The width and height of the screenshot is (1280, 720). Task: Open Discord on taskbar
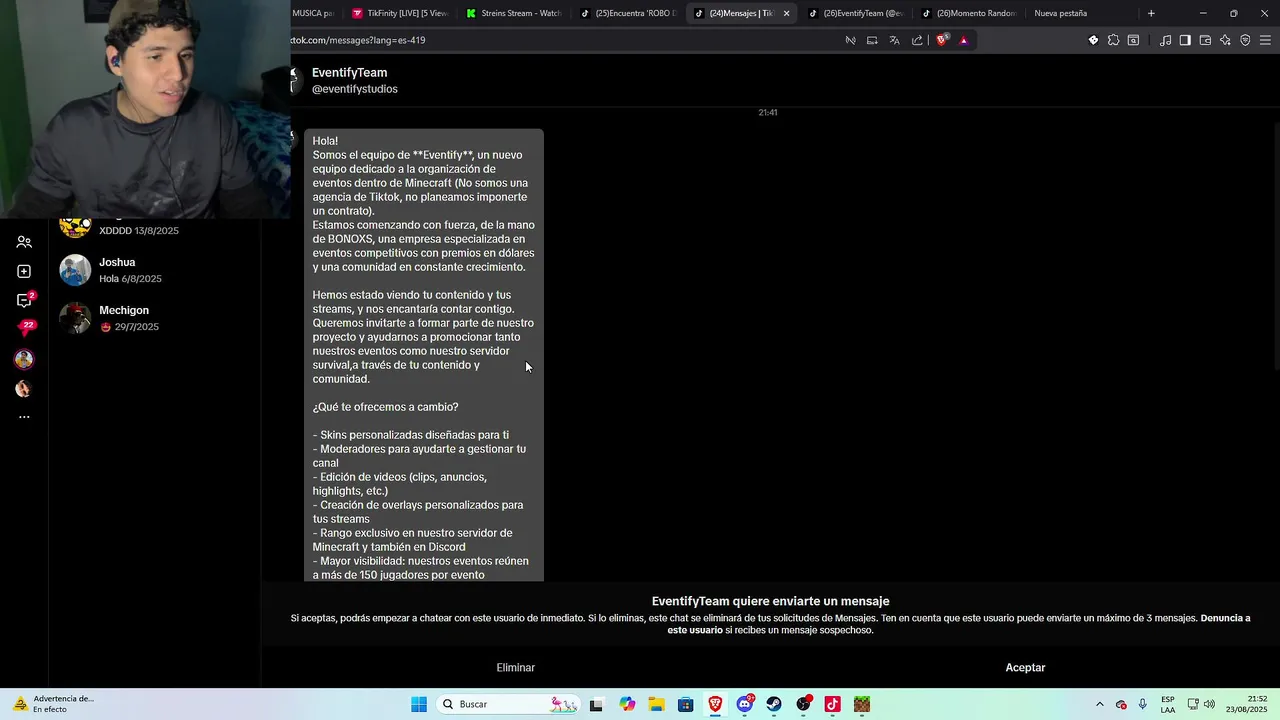[745, 704]
